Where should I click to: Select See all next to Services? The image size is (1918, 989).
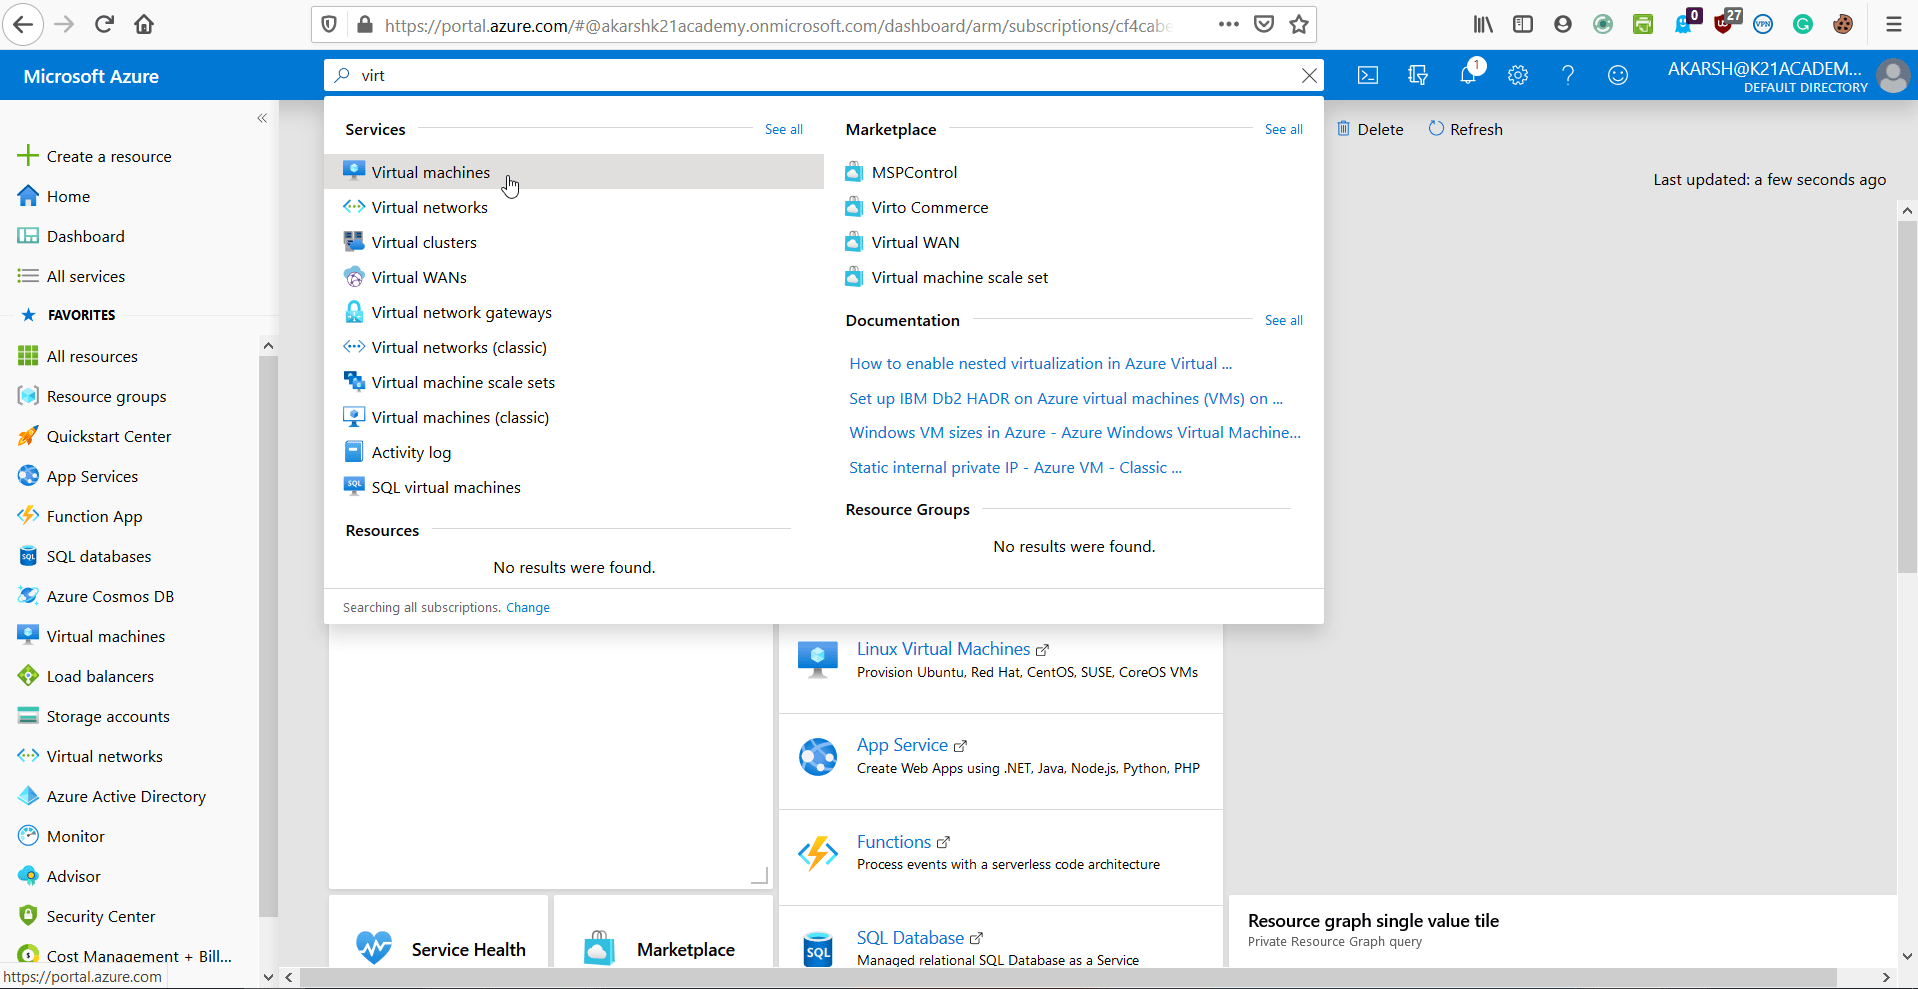(782, 129)
